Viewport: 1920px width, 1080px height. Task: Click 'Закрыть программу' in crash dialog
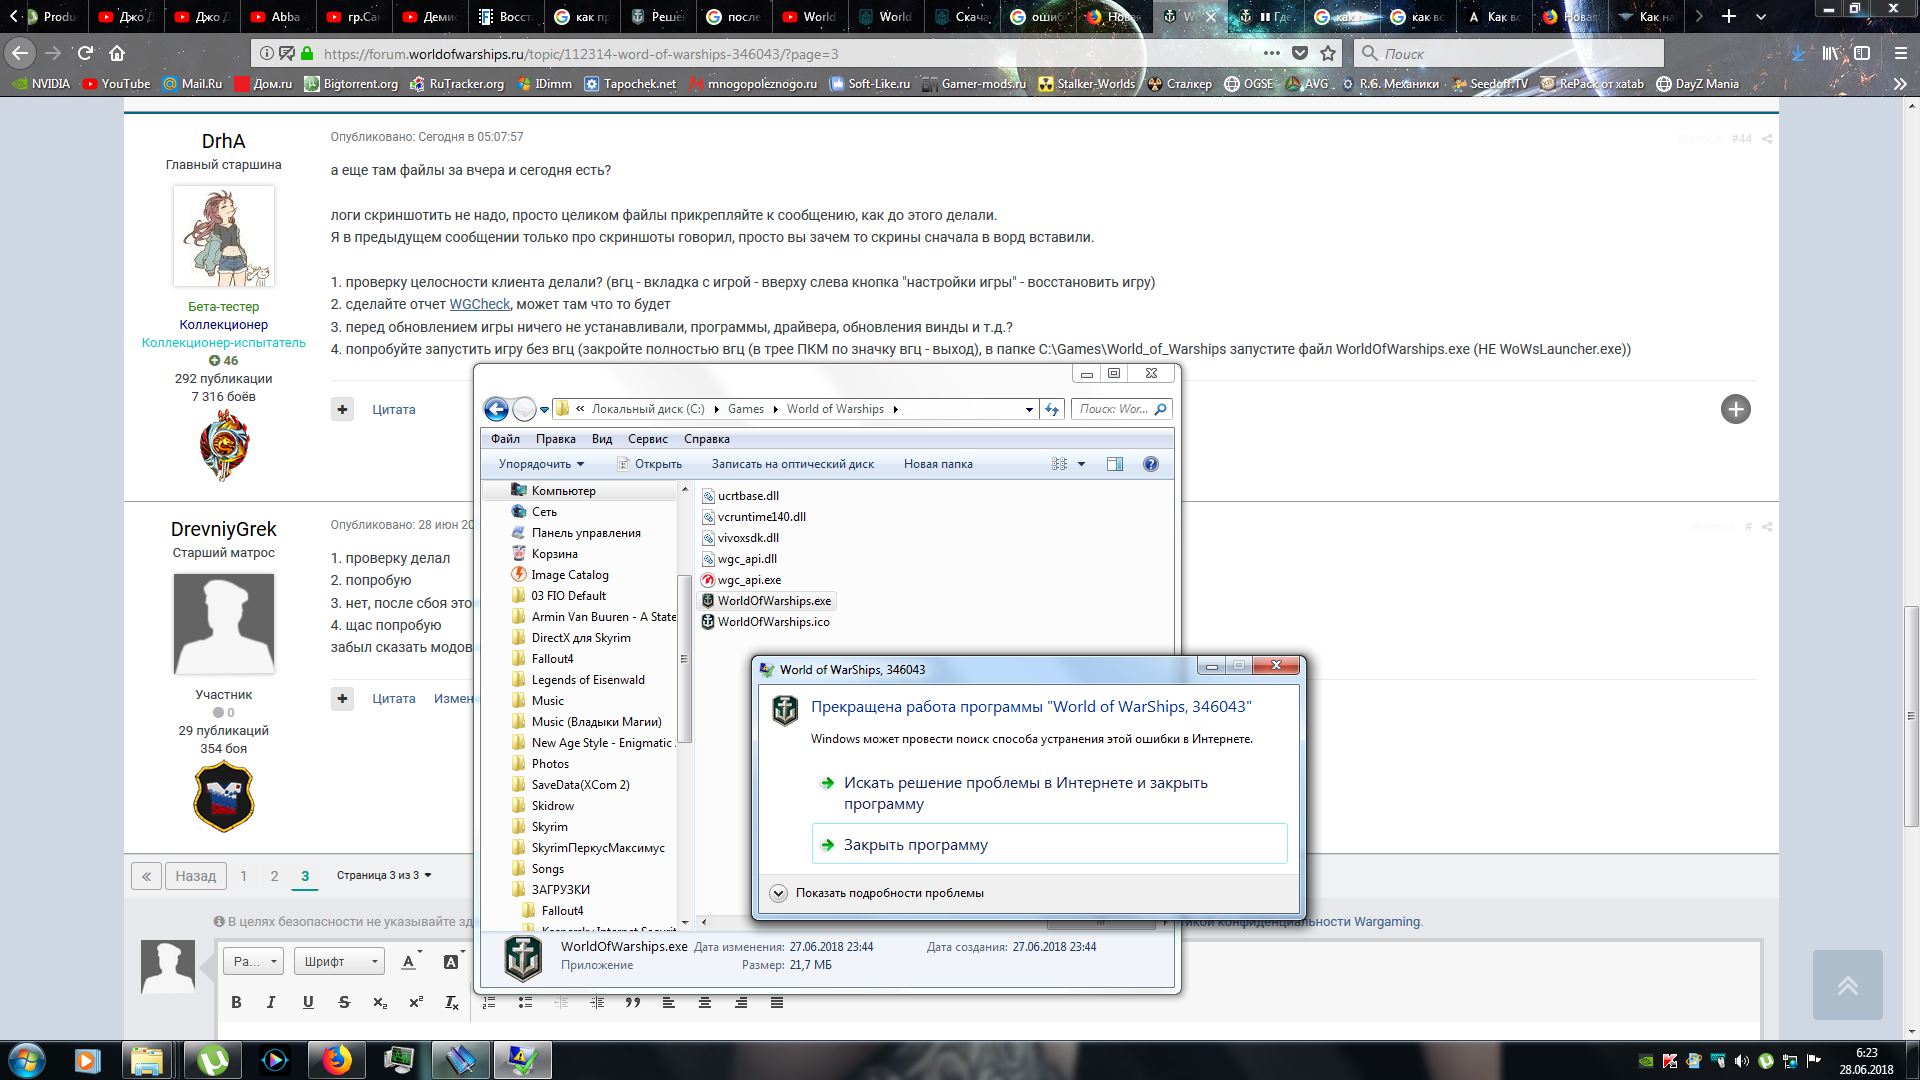[915, 845]
